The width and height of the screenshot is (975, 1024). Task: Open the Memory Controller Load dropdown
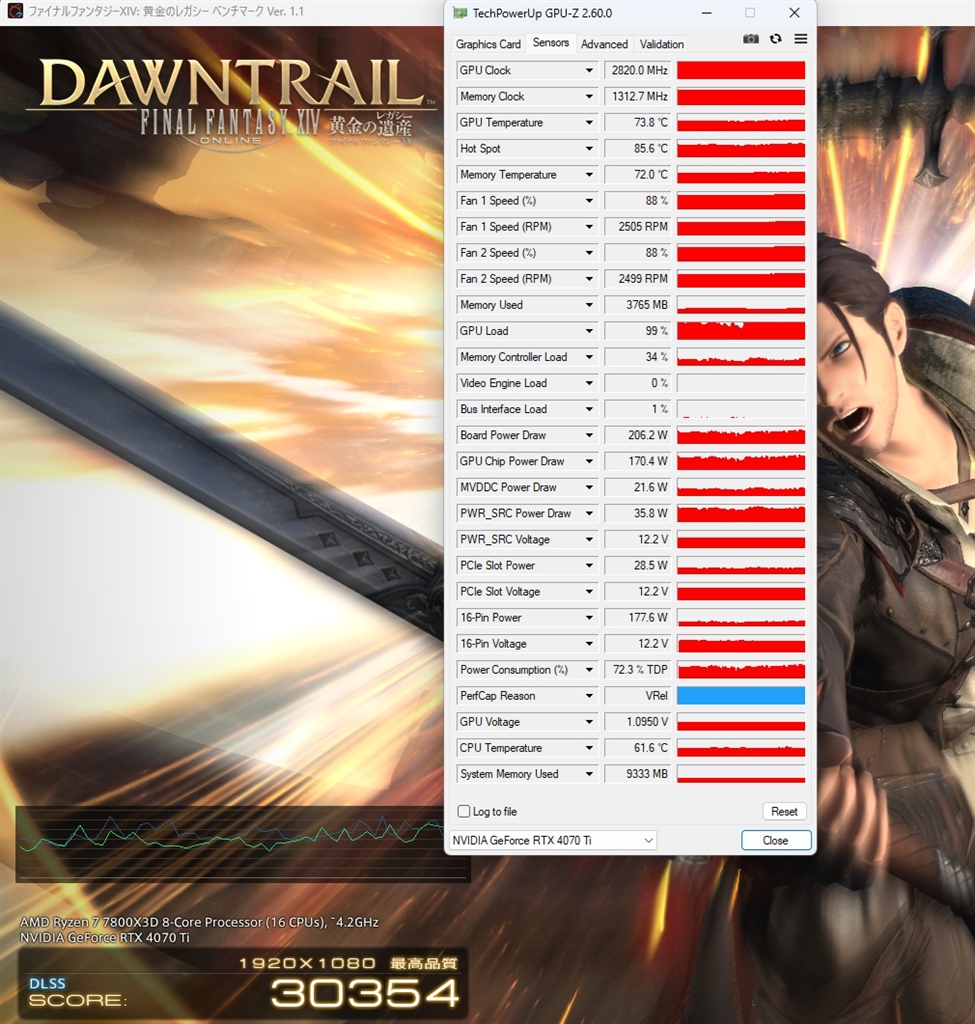[589, 357]
